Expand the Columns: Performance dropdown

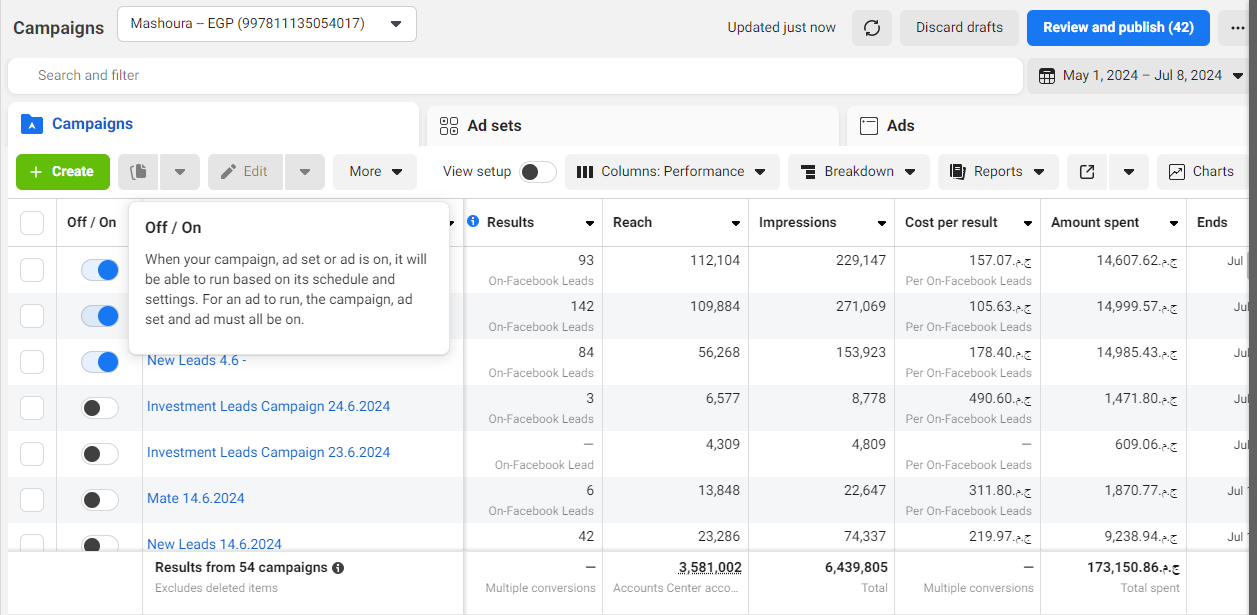click(x=672, y=172)
